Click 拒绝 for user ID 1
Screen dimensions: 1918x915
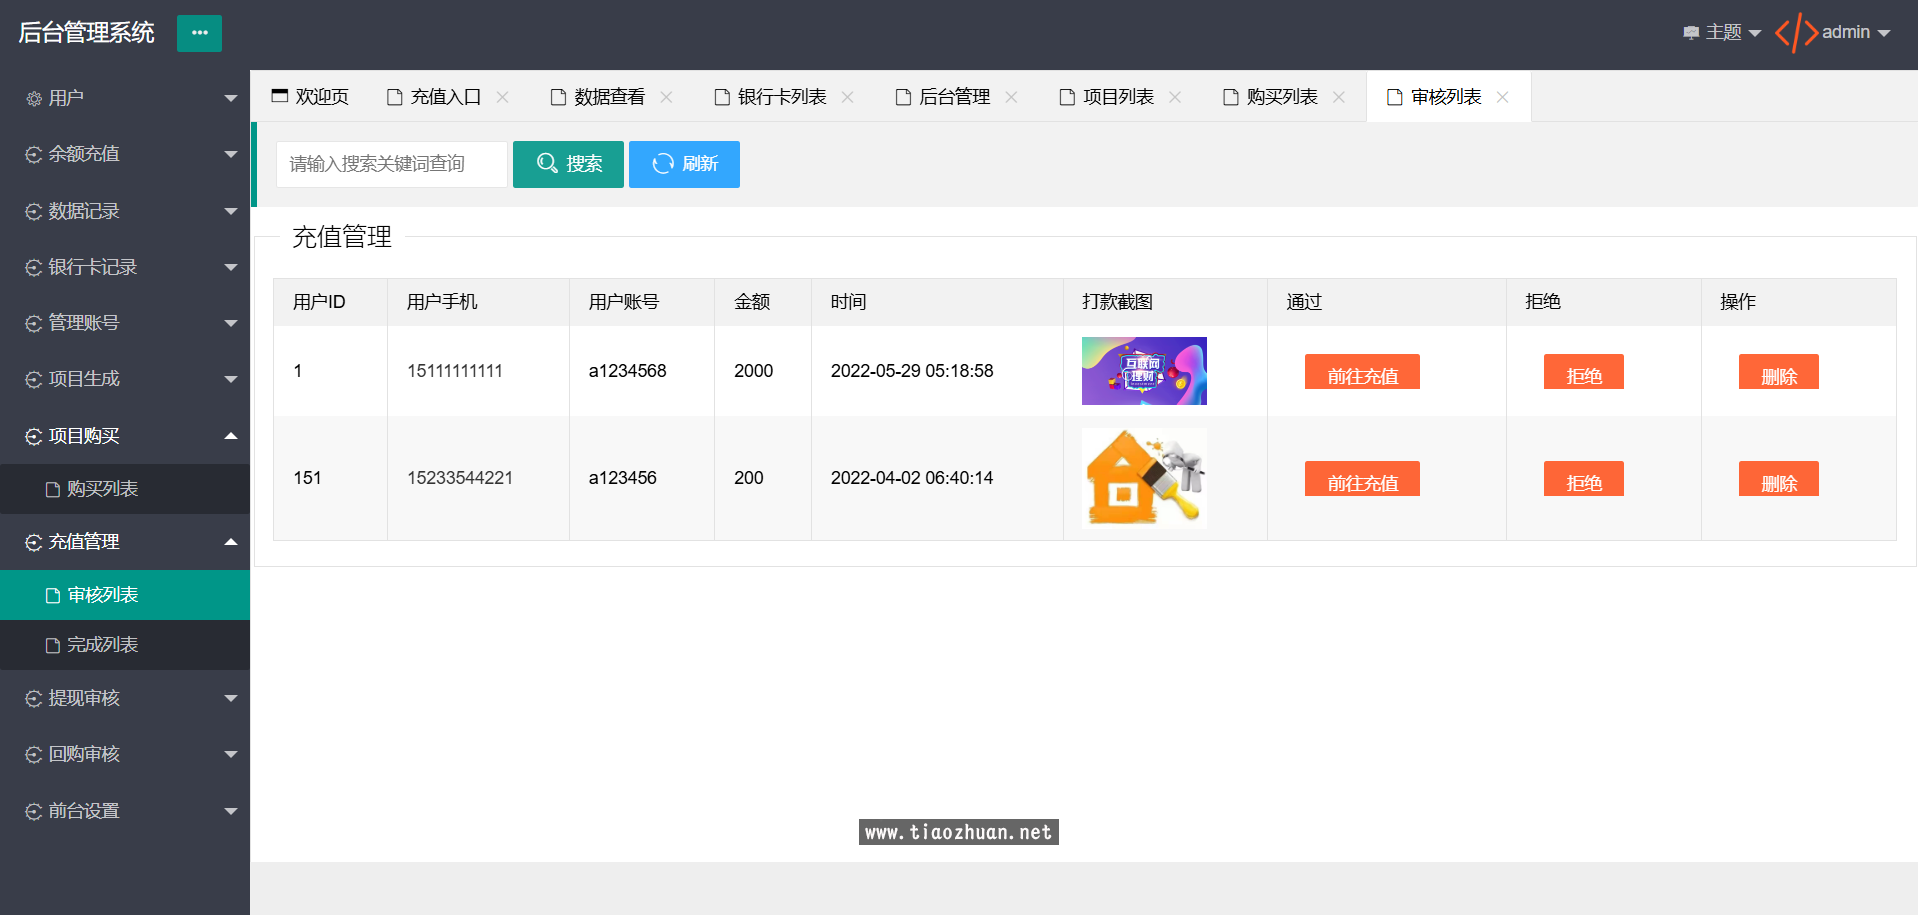coord(1584,372)
